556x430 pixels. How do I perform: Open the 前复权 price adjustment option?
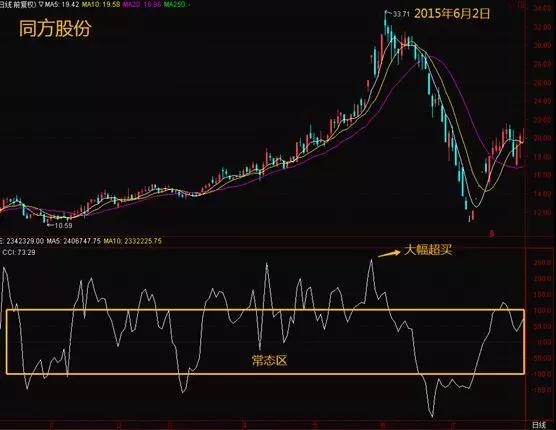click(23, 5)
